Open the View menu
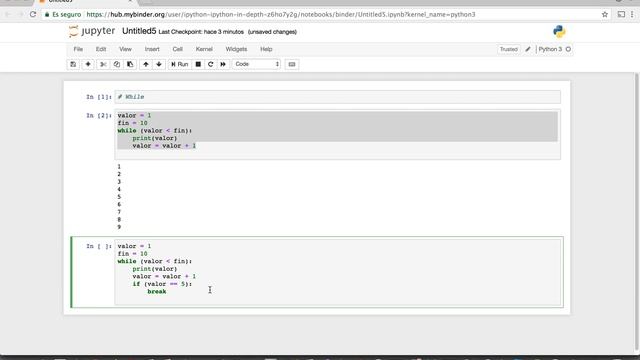 click(x=125, y=49)
